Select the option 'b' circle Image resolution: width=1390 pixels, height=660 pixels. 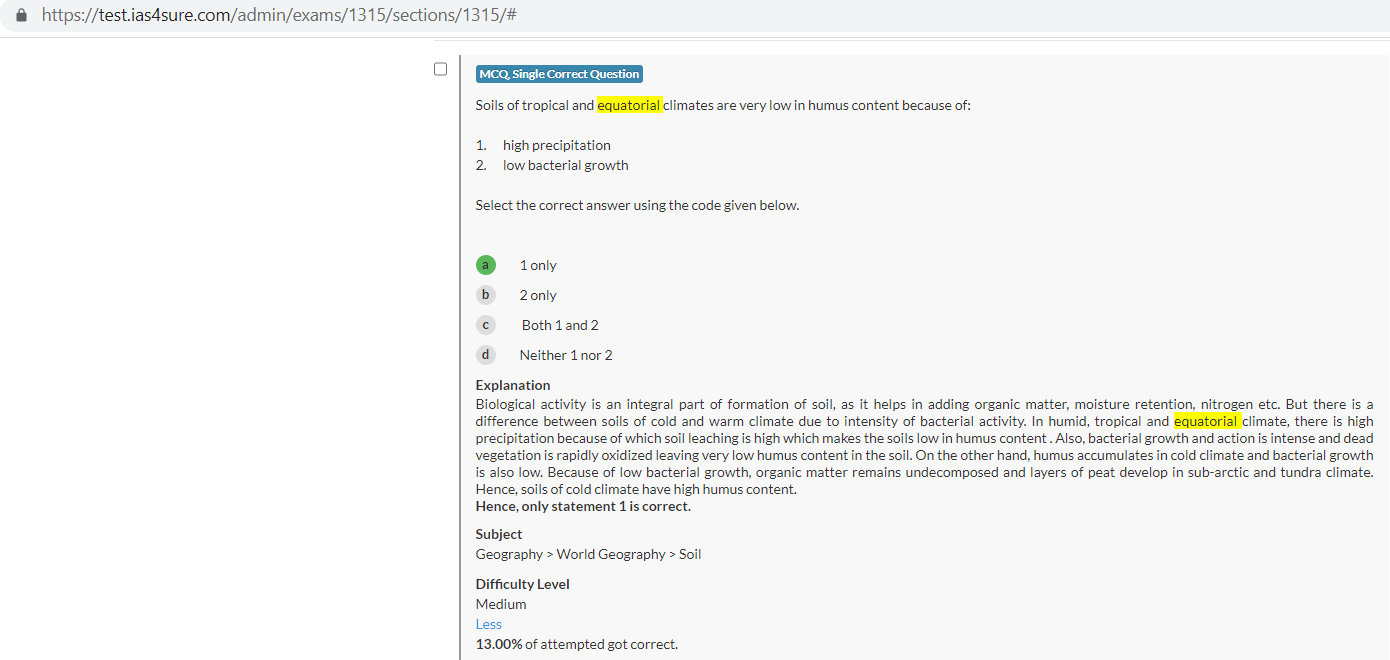tap(485, 295)
